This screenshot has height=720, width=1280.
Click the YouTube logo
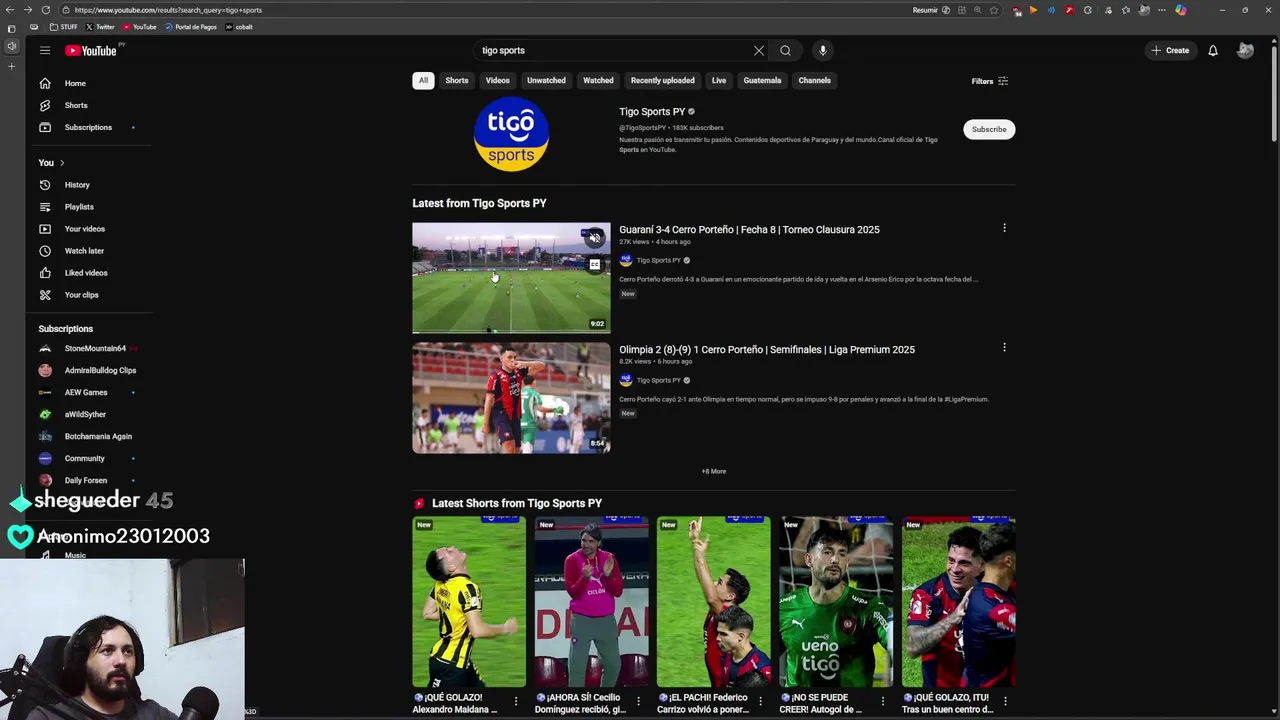91,50
